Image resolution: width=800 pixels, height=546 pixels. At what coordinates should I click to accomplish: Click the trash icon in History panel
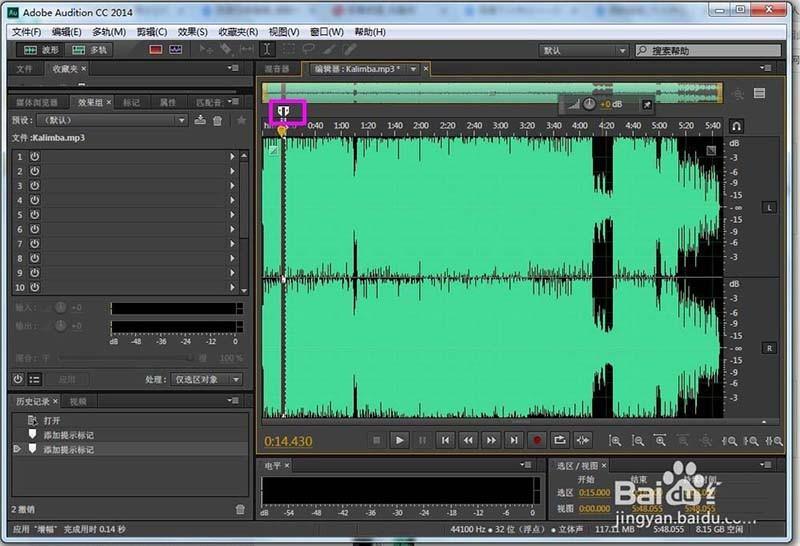pyautogui.click(x=240, y=509)
